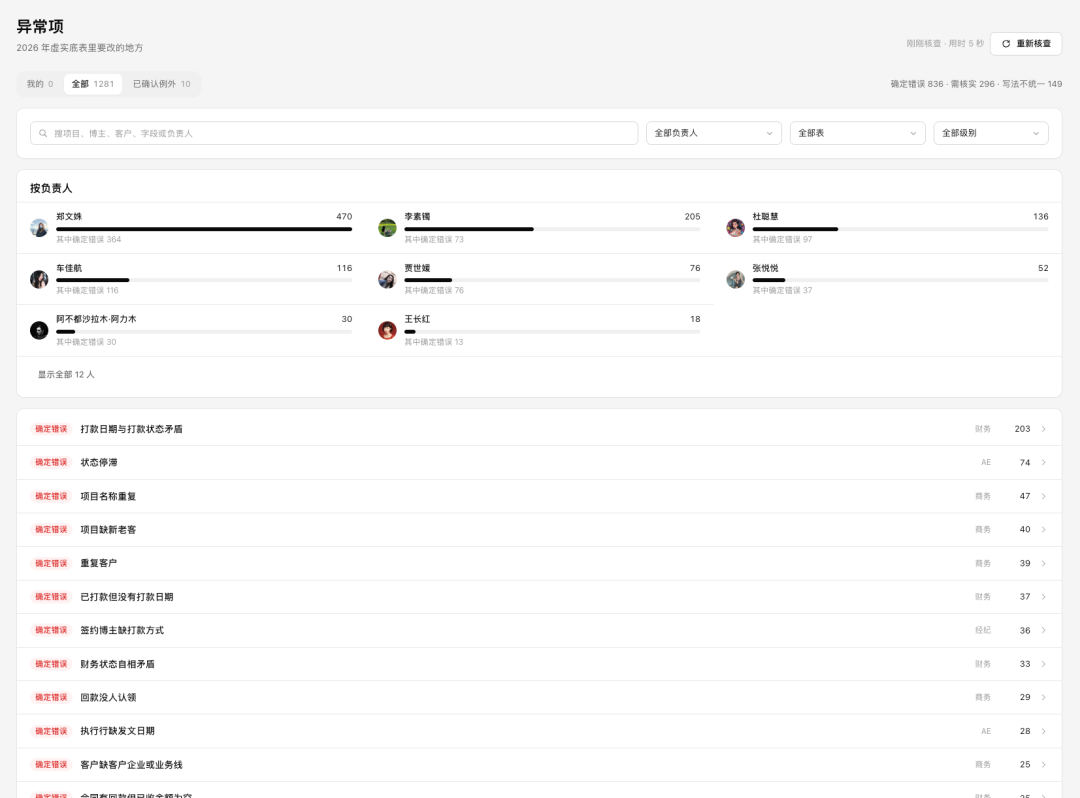The height and width of the screenshot is (798, 1080).
Task: Click the avatar of the owner with 205 items
Action: click(387, 228)
